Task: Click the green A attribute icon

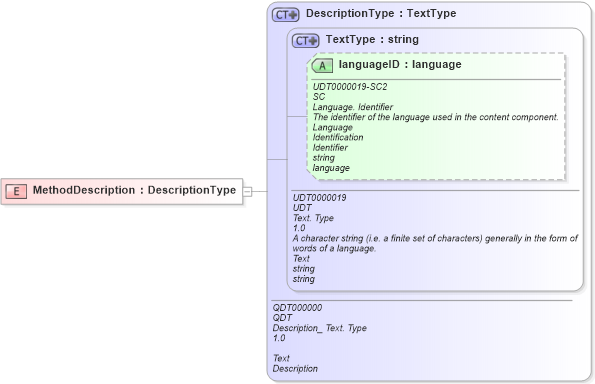Action: point(322,66)
